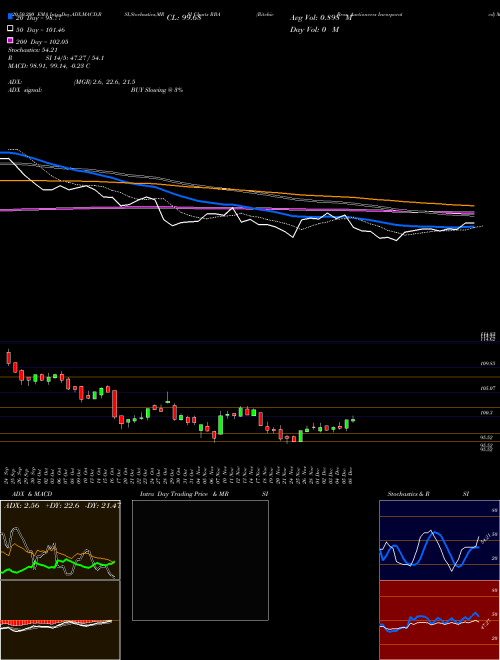Click the 'CL: 99.68' closing price label
This screenshot has height=660, width=500.
(x=184, y=18)
